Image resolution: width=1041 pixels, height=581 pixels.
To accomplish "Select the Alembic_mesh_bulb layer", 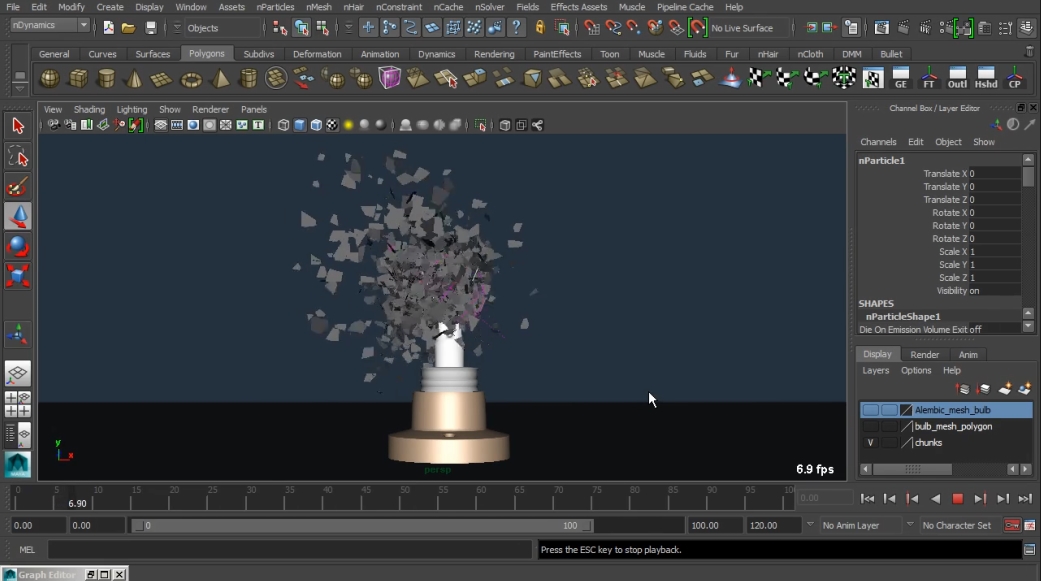I will click(x=952, y=410).
